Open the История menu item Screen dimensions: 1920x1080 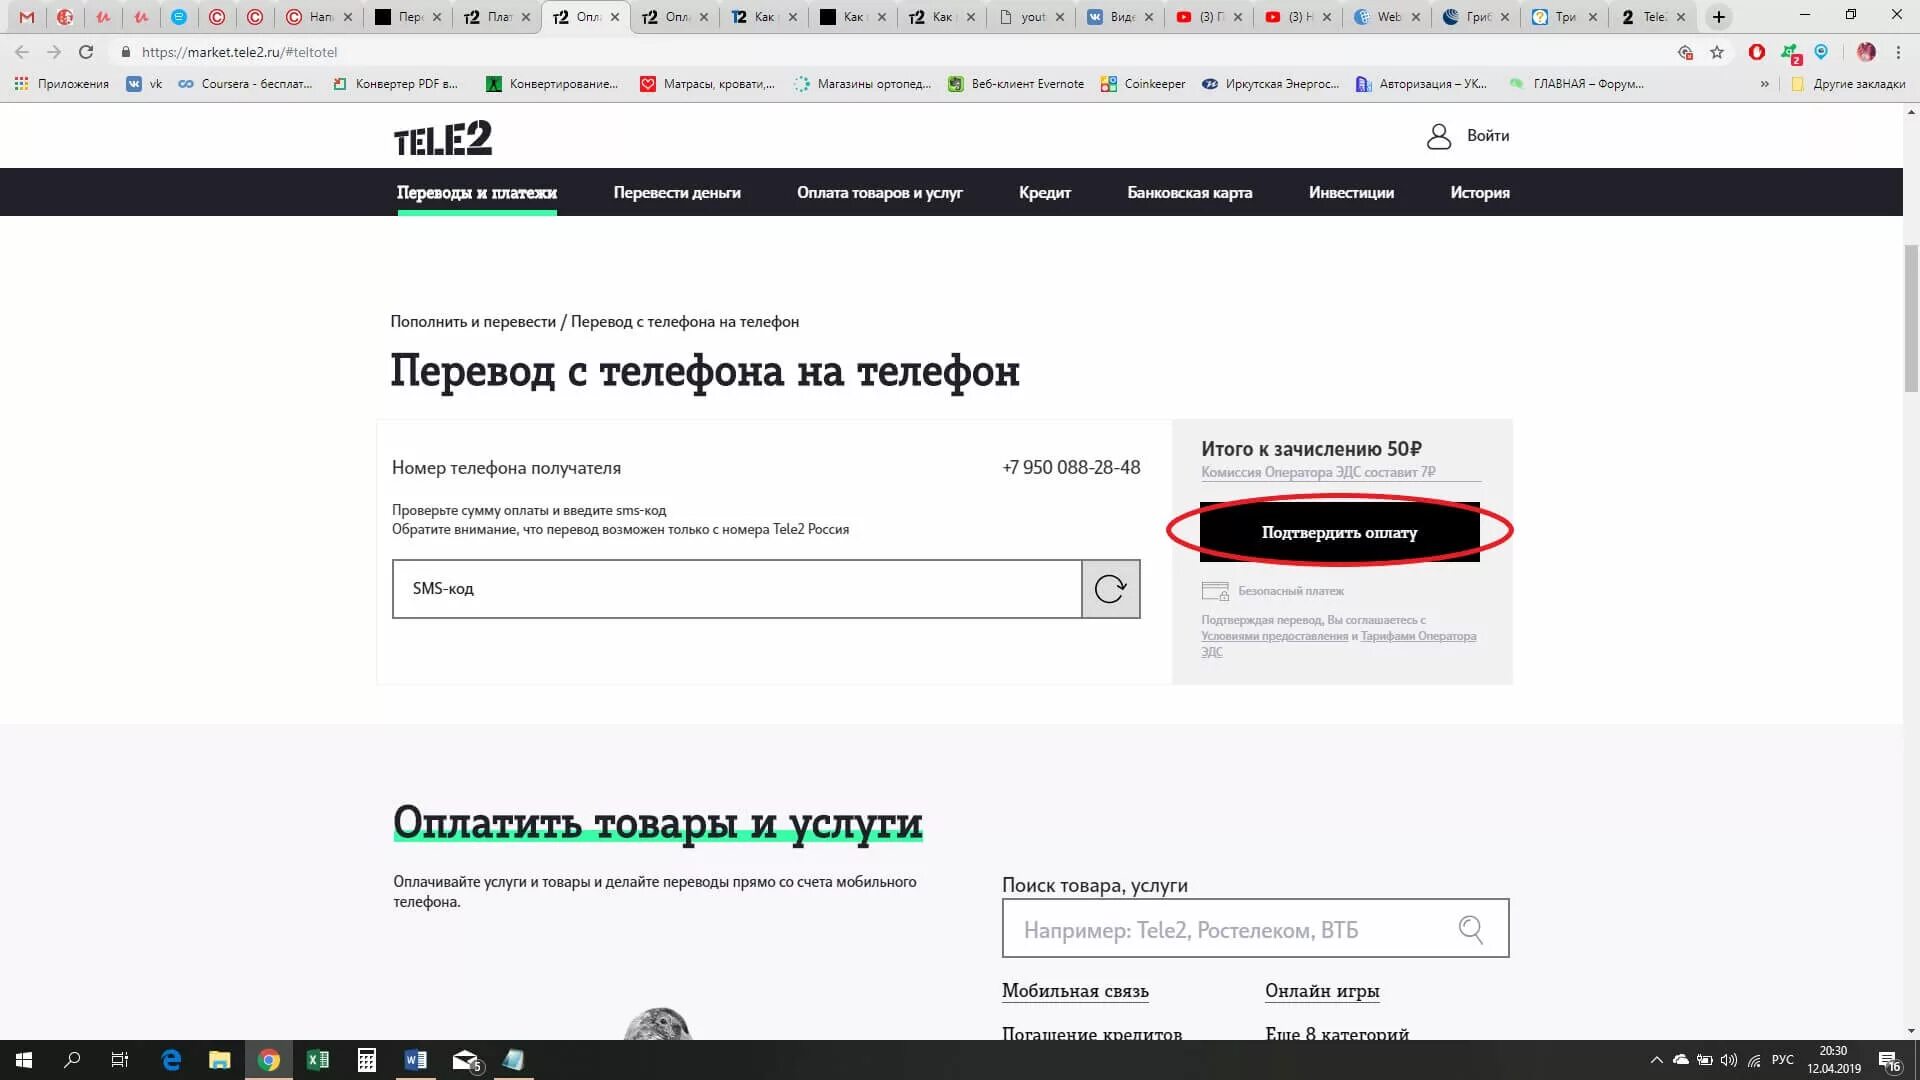point(1480,193)
